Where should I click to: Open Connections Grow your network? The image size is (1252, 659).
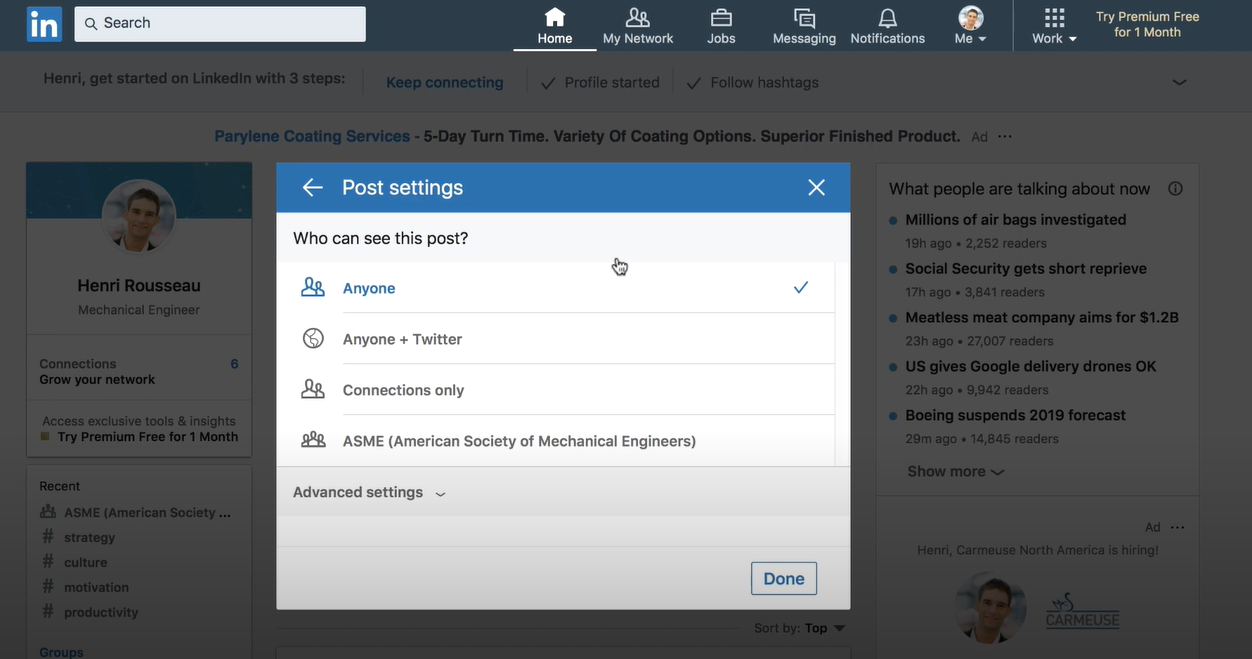point(139,372)
